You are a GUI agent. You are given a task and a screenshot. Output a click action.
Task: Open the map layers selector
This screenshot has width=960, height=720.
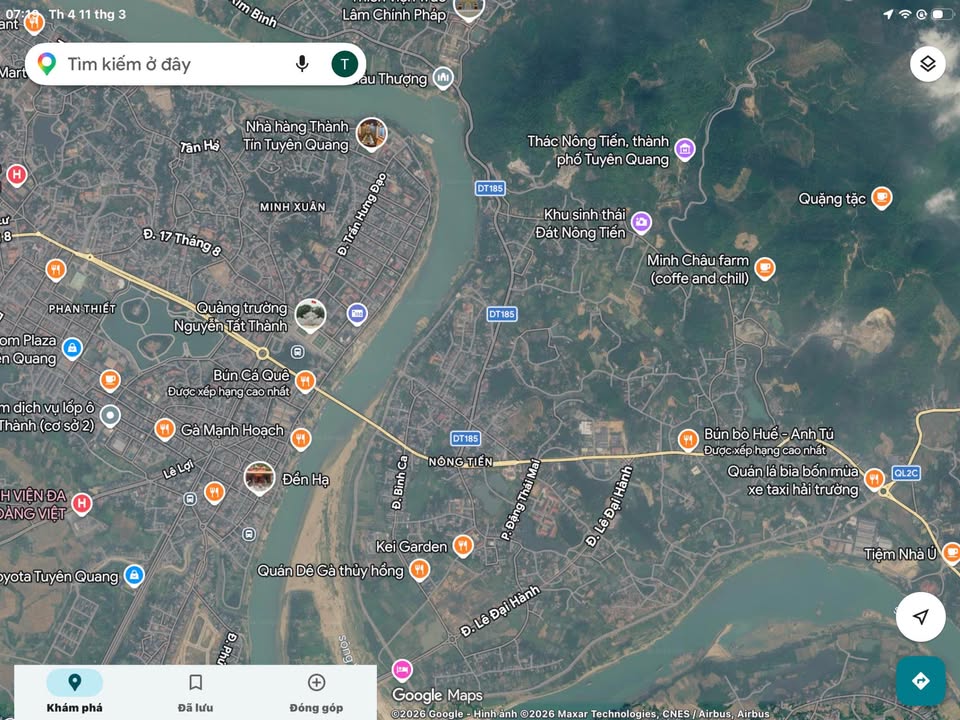[927, 64]
